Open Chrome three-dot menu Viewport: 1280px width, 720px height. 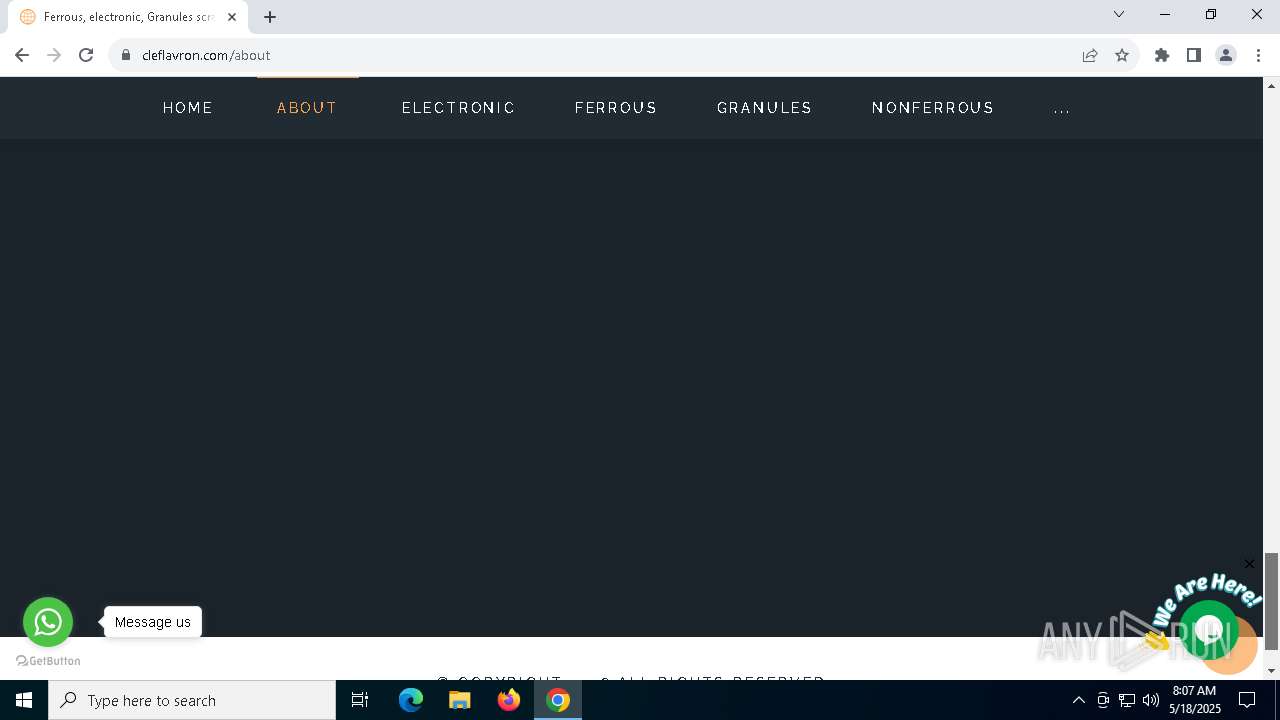tap(1258, 55)
